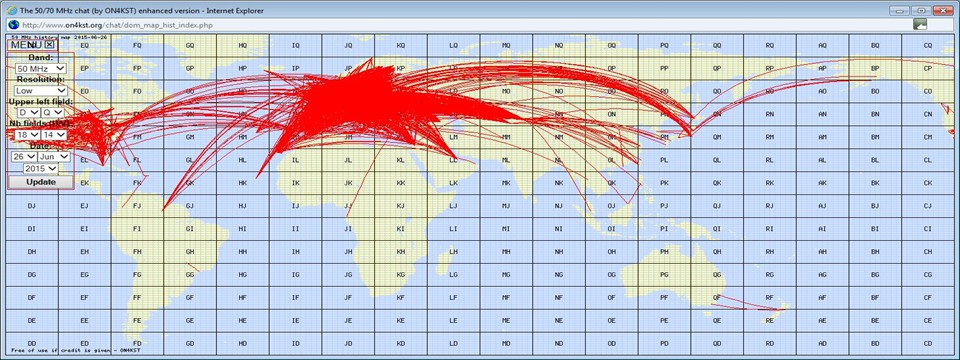This screenshot has height=360, width=960.
Task: Open the Resolution dropdown showing Low
Action: [x=41, y=91]
